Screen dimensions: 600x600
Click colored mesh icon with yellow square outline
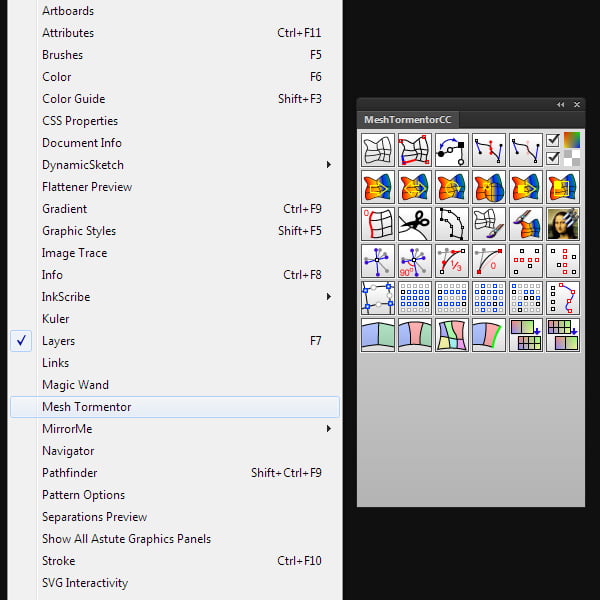(563, 187)
